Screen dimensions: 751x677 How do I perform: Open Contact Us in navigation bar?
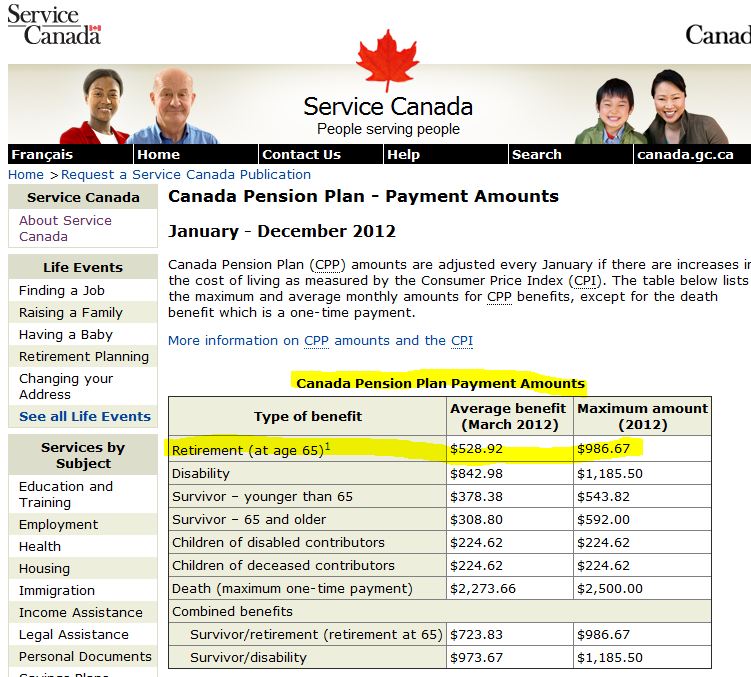(x=301, y=155)
